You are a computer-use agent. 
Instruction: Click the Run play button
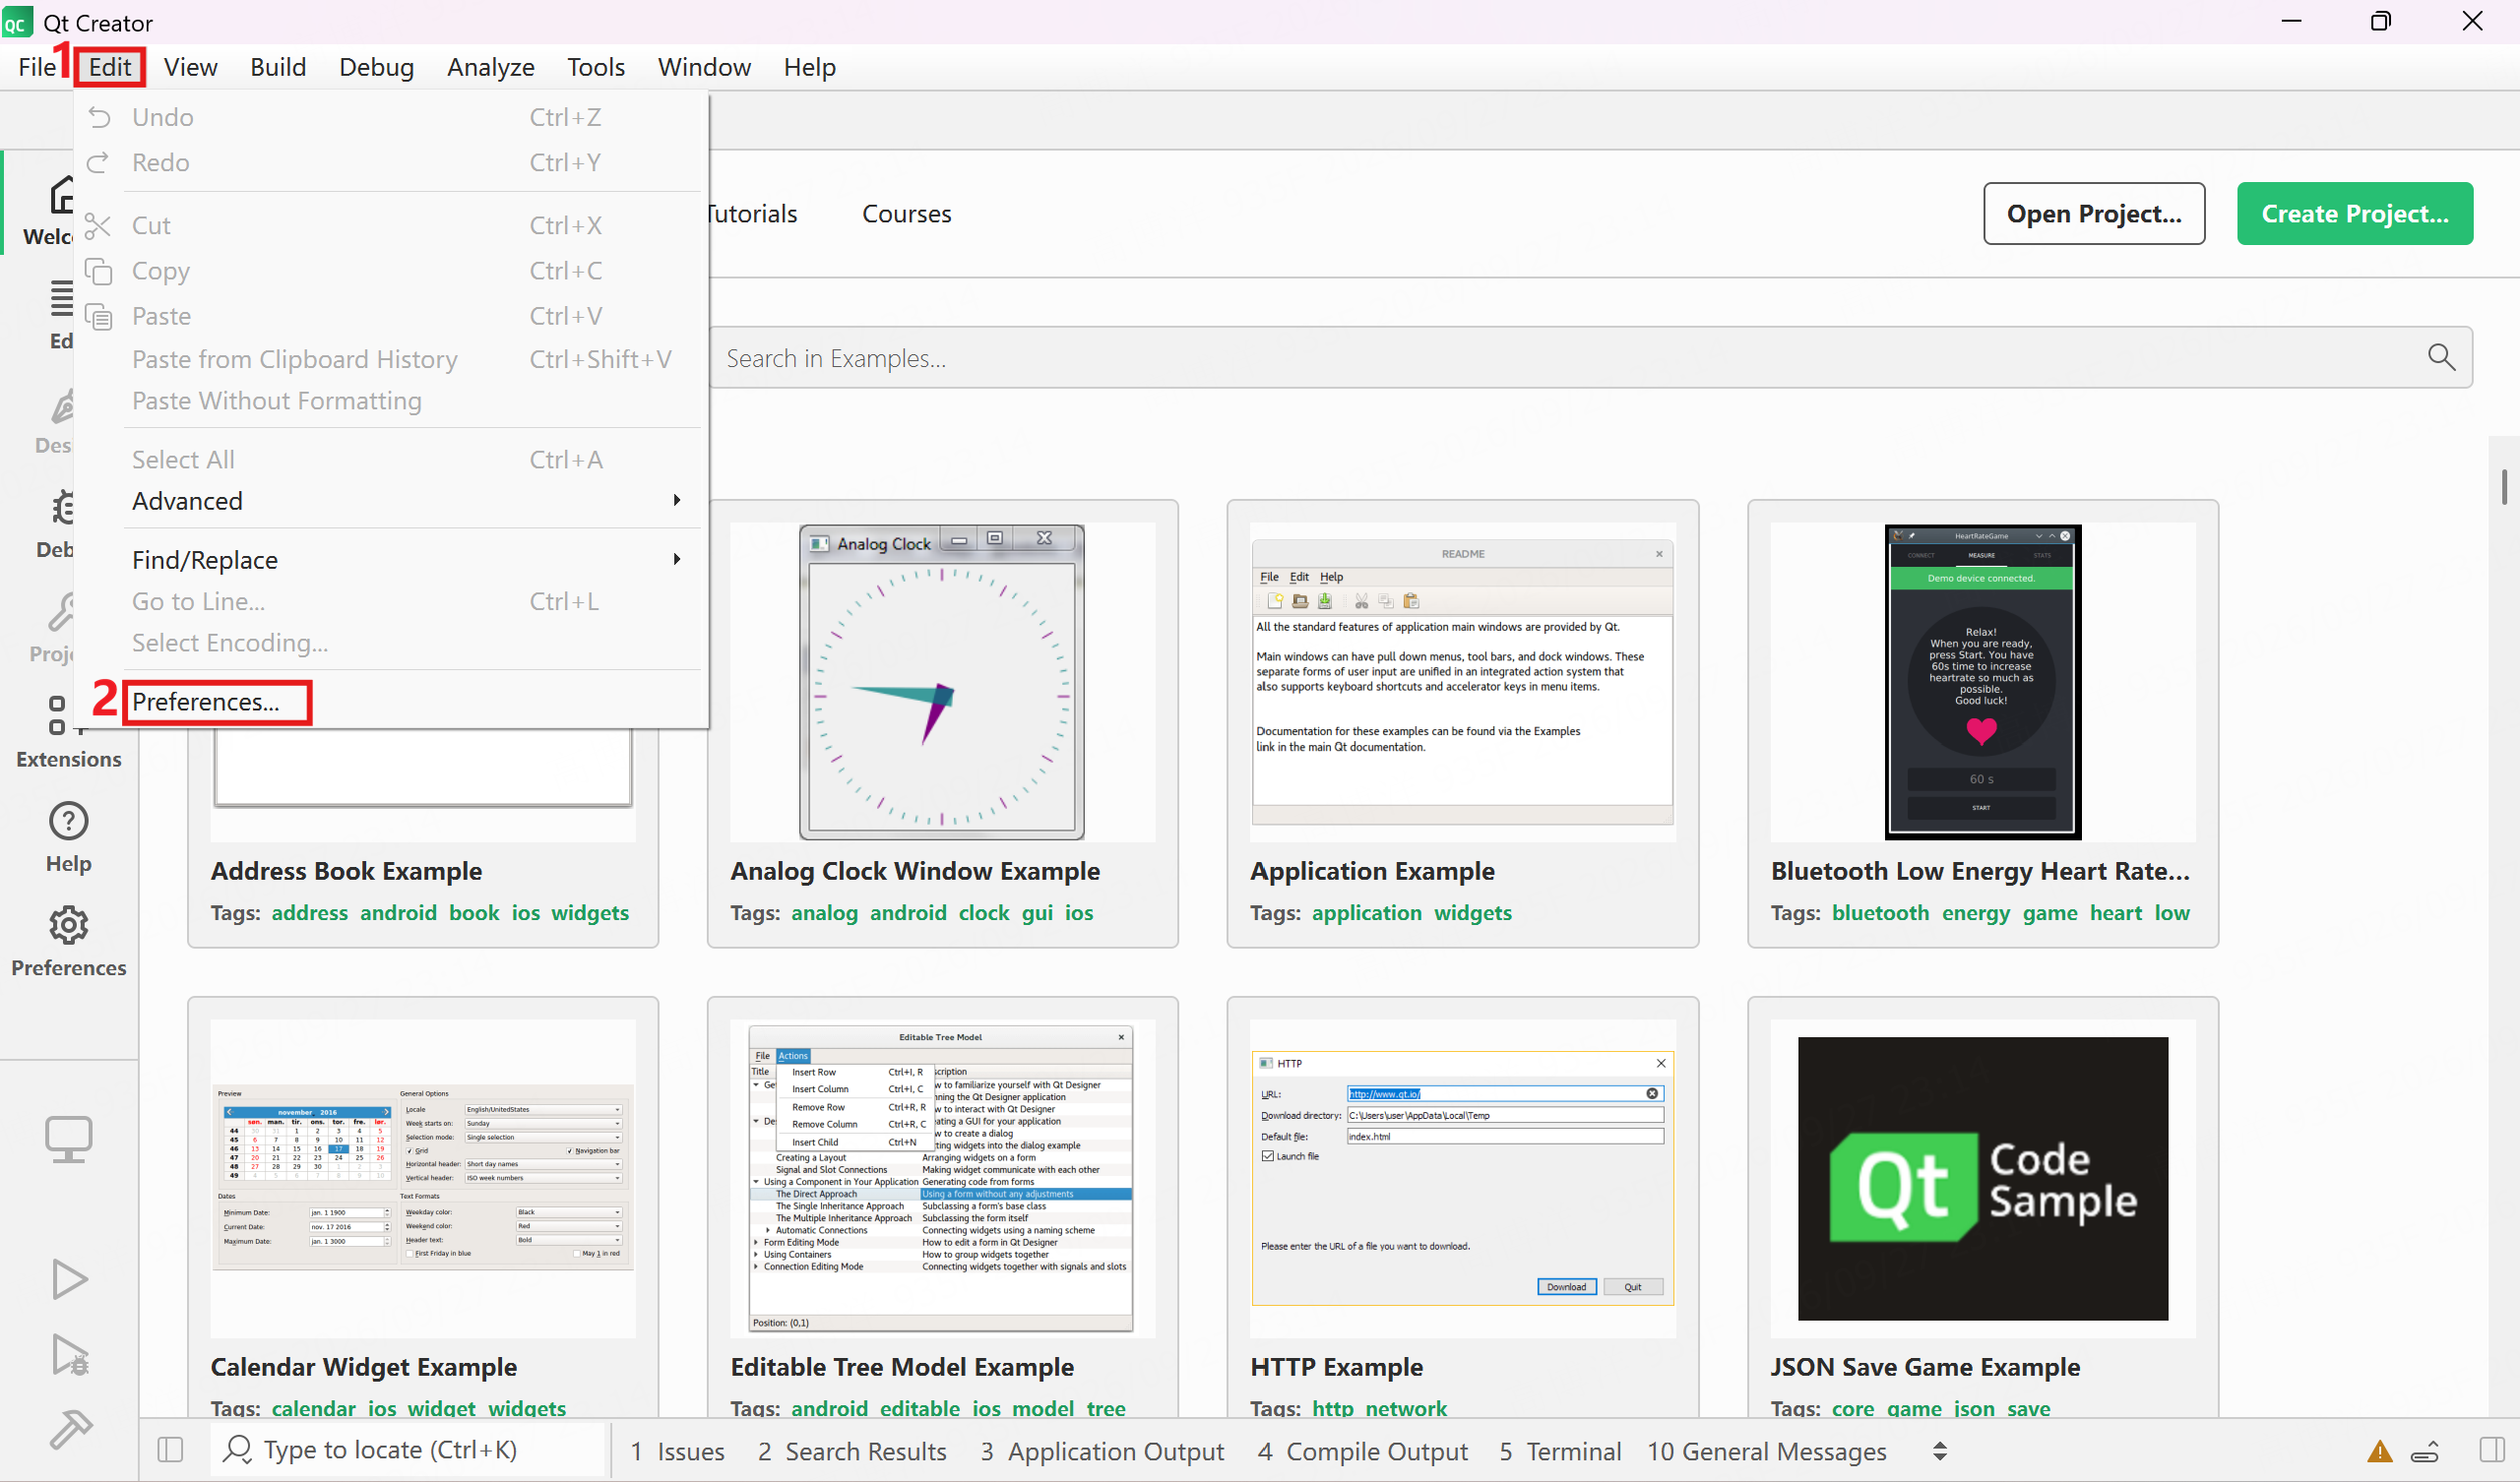tap(69, 1278)
